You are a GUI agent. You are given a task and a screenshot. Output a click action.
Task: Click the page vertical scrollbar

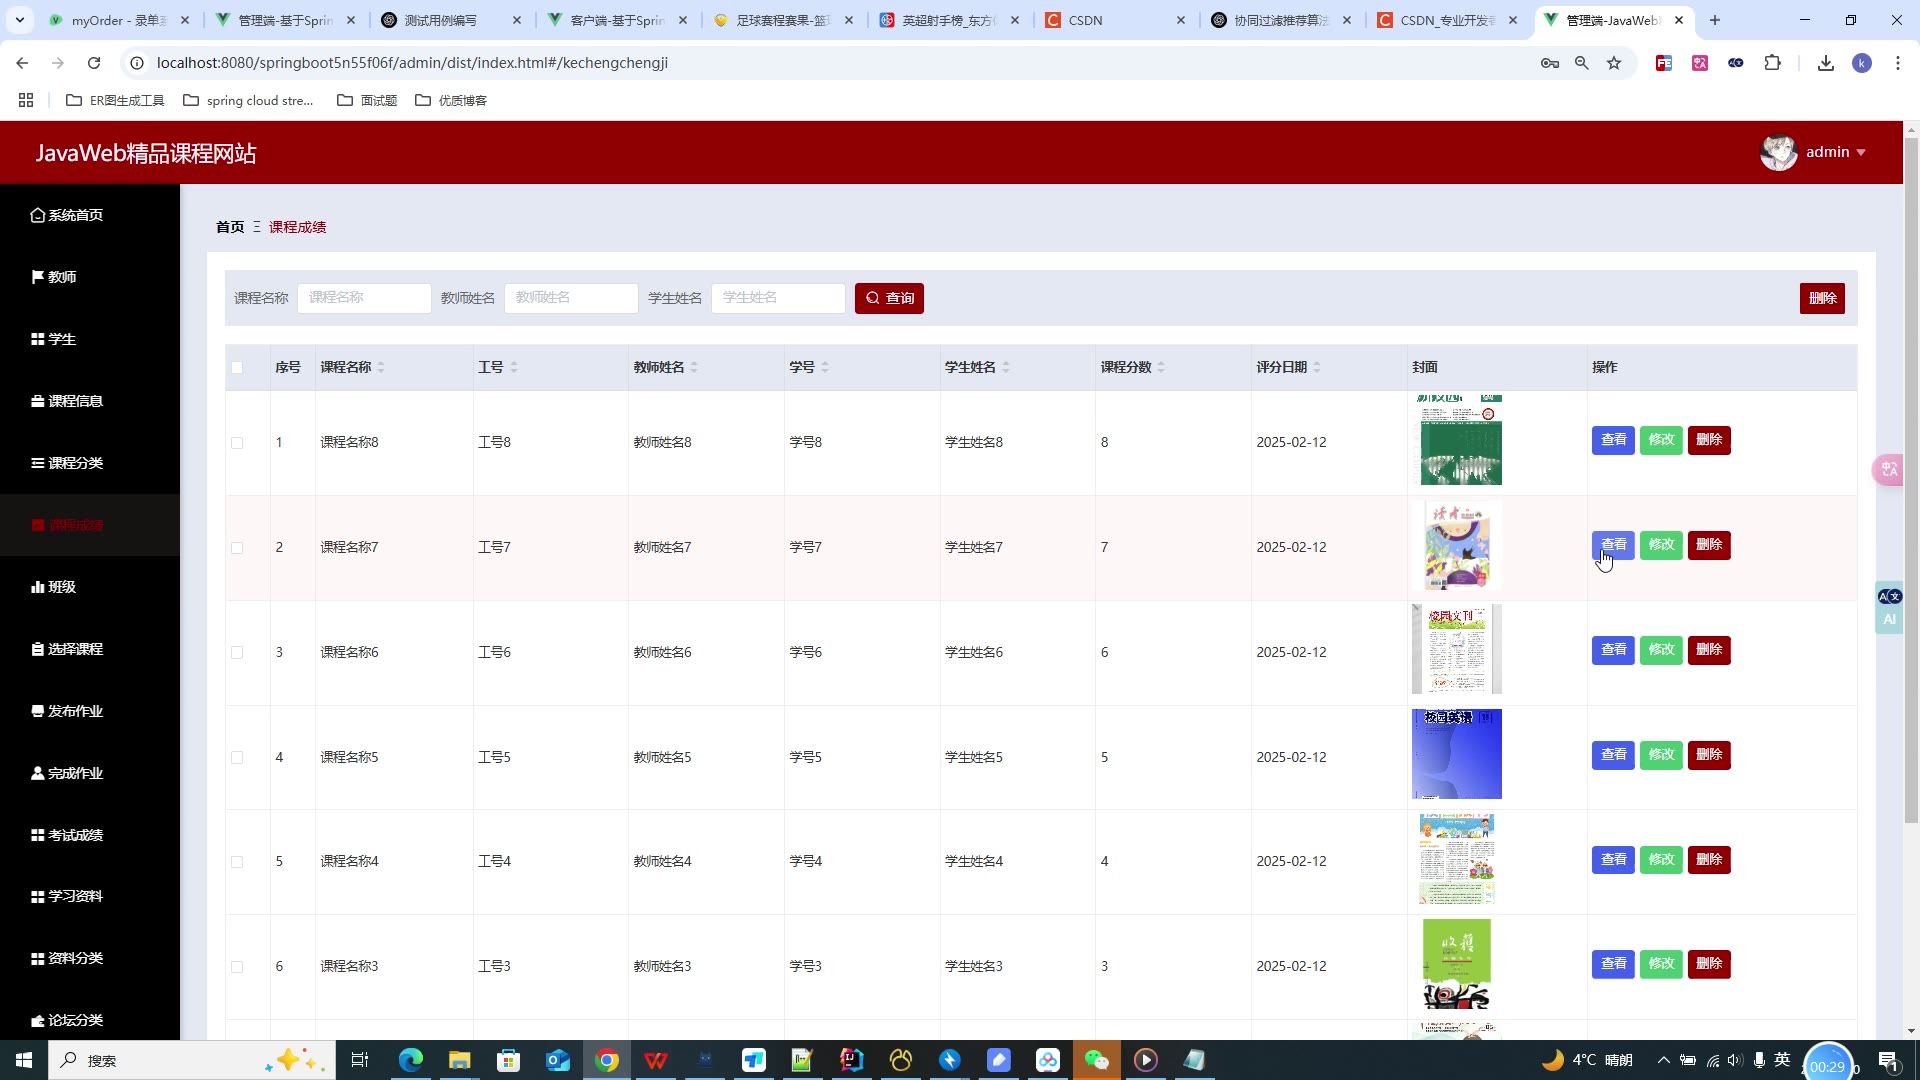pyautogui.click(x=1911, y=480)
